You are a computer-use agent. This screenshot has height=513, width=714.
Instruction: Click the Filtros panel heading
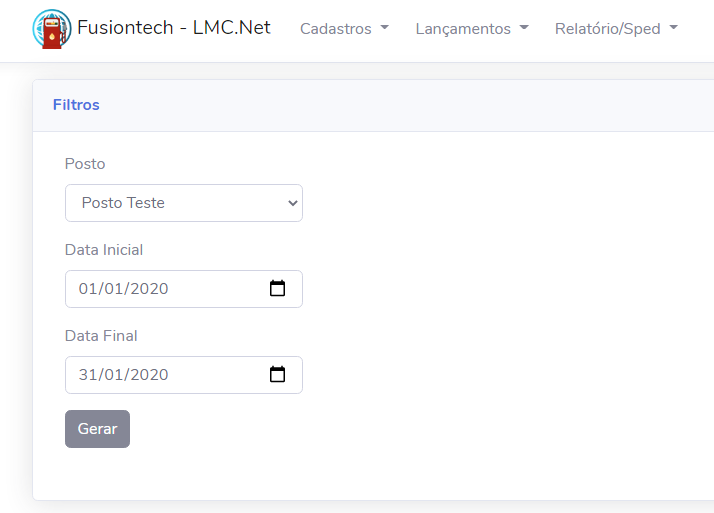pyautogui.click(x=76, y=105)
